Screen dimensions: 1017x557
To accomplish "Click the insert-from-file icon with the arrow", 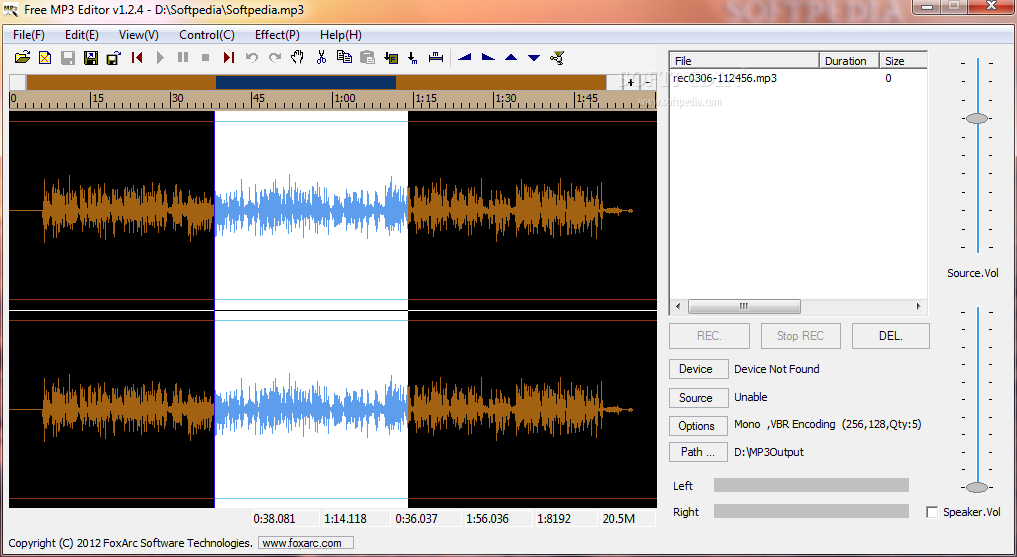I will click(390, 58).
